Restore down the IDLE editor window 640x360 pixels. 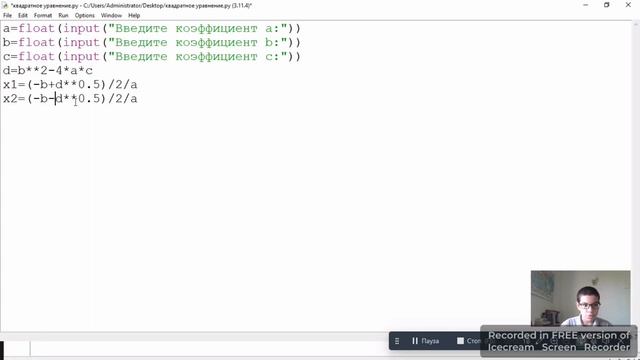607,5
